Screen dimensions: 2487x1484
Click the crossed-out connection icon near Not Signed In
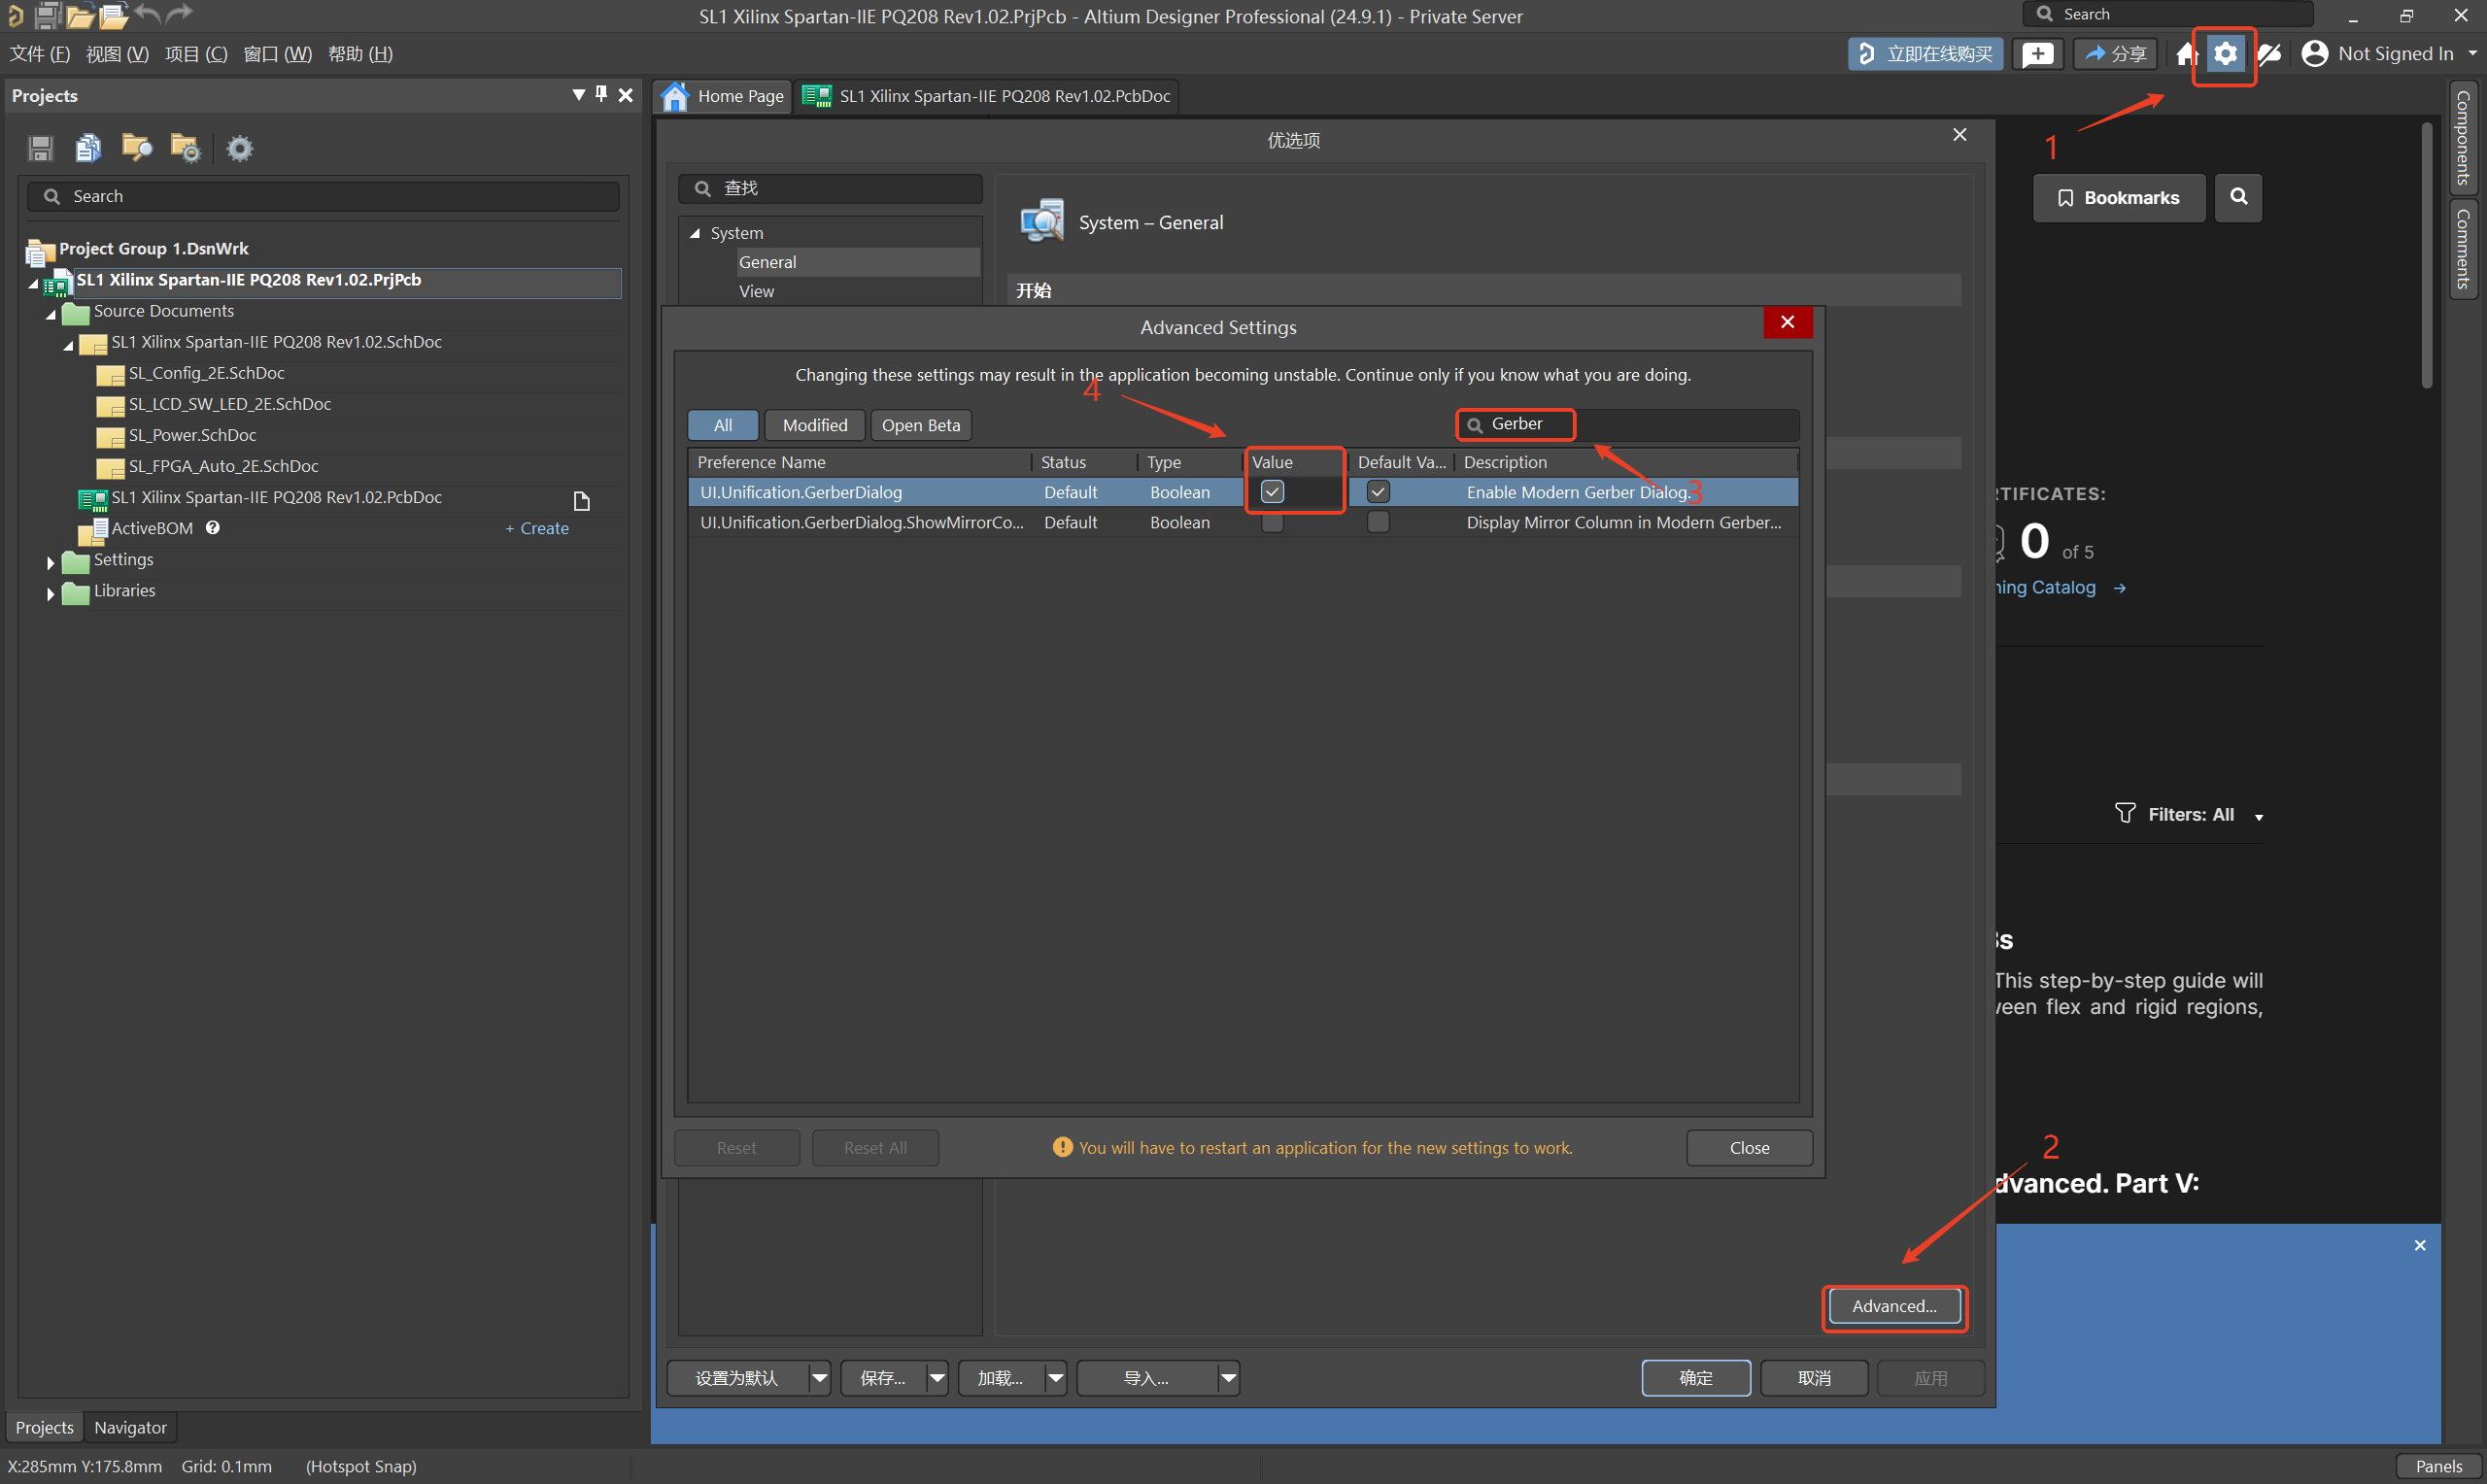pyautogui.click(x=2270, y=54)
